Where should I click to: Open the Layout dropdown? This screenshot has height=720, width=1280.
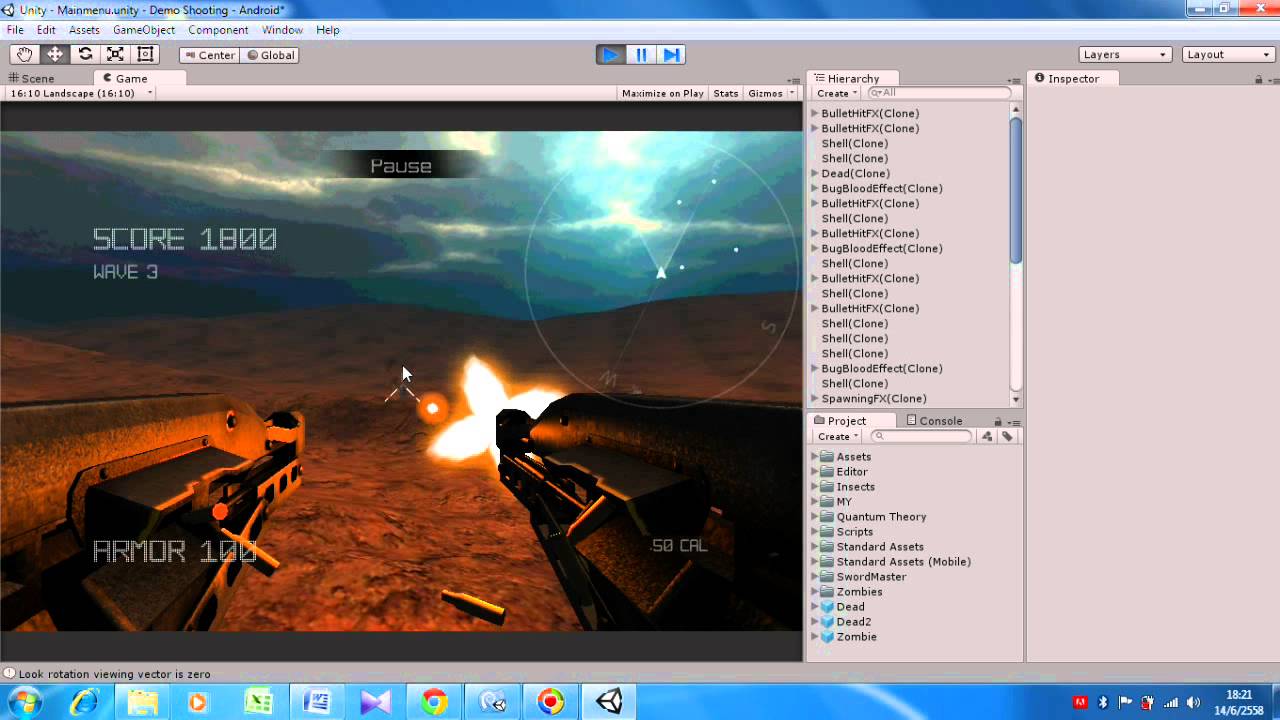tap(1228, 55)
